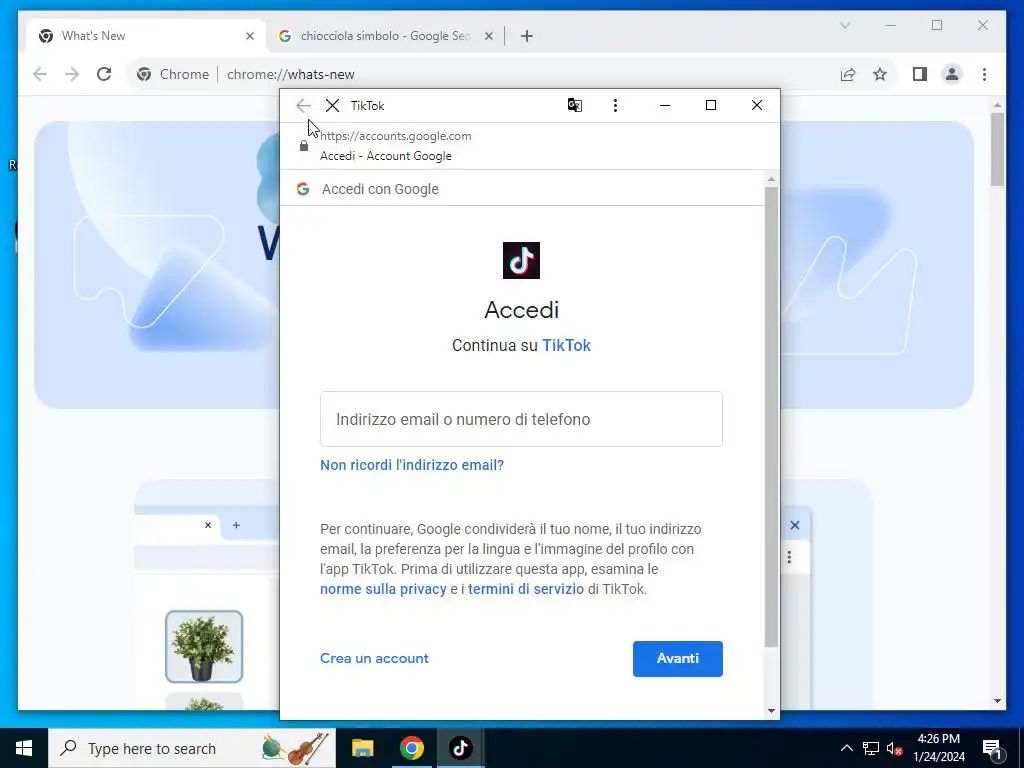Viewport: 1024px width, 768px height.
Task: Open Non ricordi l'indirizzo email link
Action: coord(412,465)
